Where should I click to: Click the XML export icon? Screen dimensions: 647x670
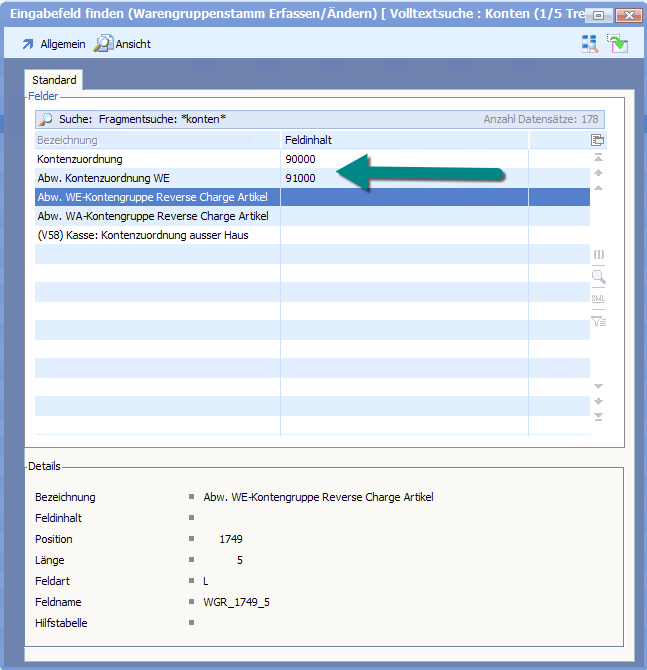pos(598,299)
